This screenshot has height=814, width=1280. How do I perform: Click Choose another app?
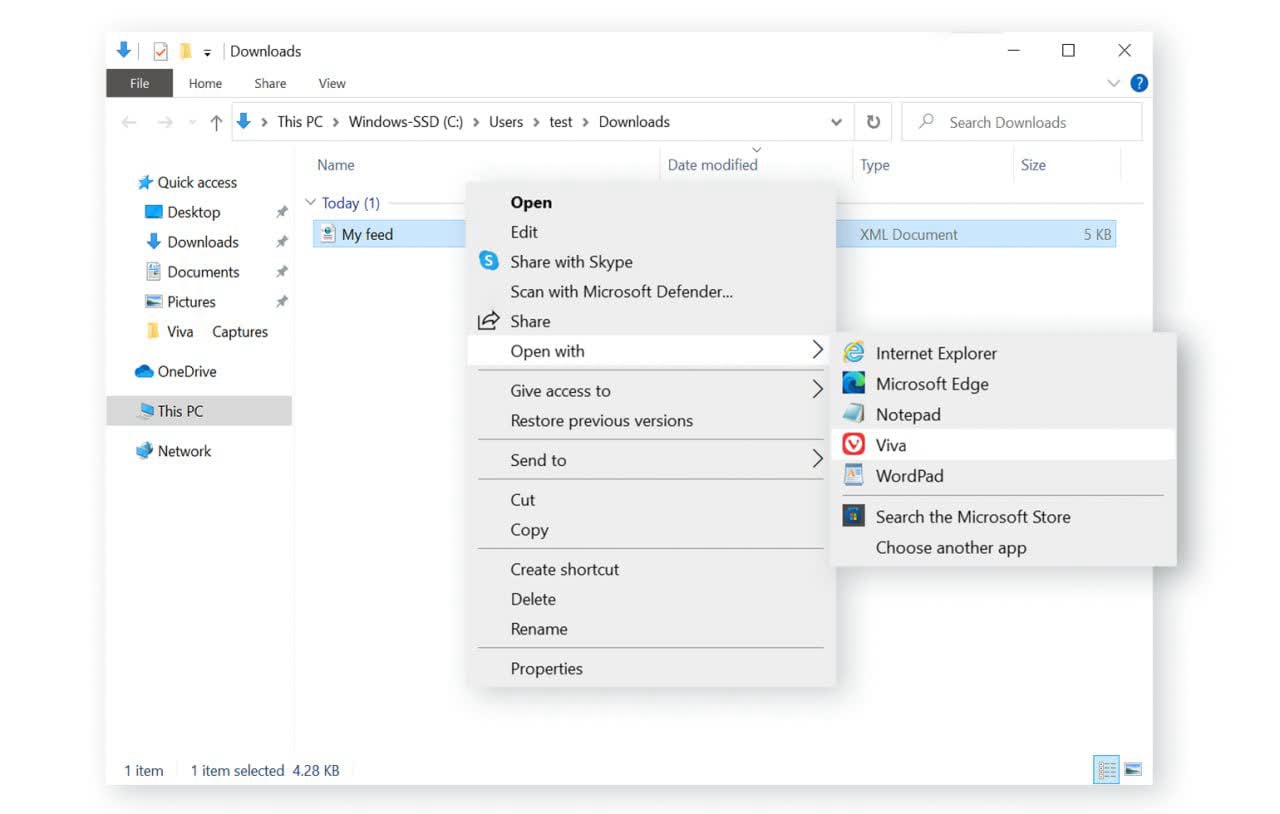pos(950,548)
